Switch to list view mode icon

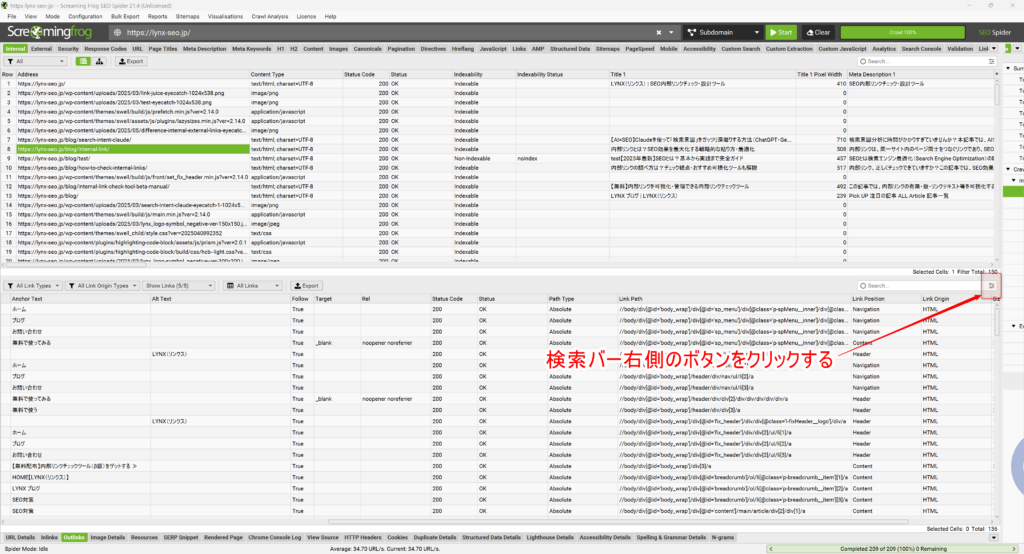(x=83, y=61)
